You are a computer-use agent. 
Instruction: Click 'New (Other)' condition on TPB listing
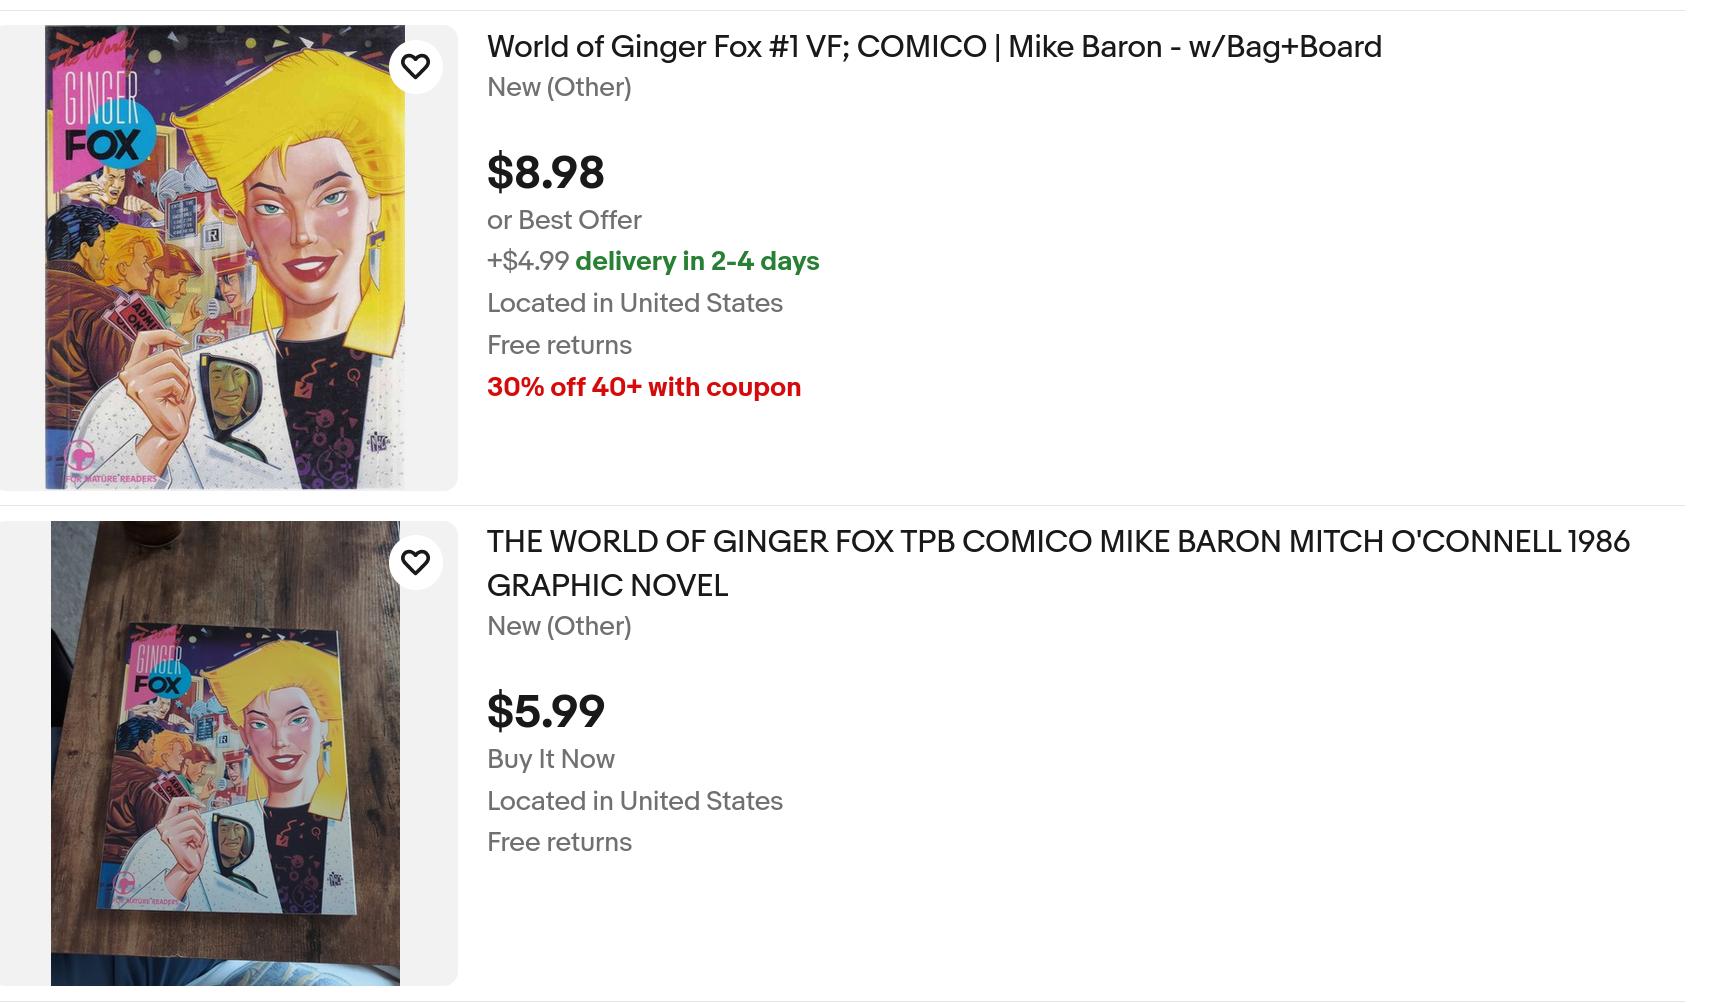(x=558, y=626)
